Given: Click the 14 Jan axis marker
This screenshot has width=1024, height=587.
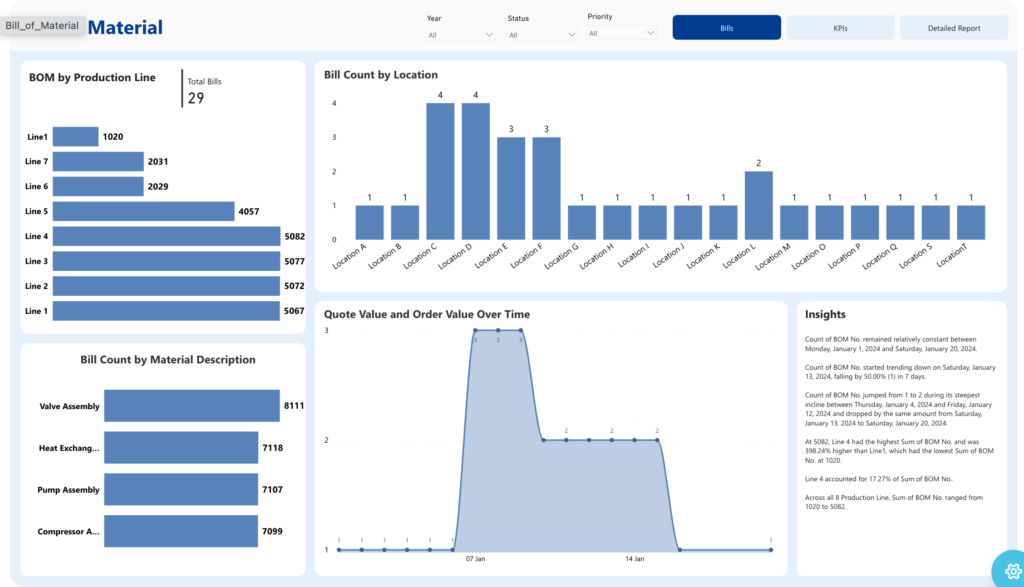Looking at the screenshot, I should (x=635, y=559).
